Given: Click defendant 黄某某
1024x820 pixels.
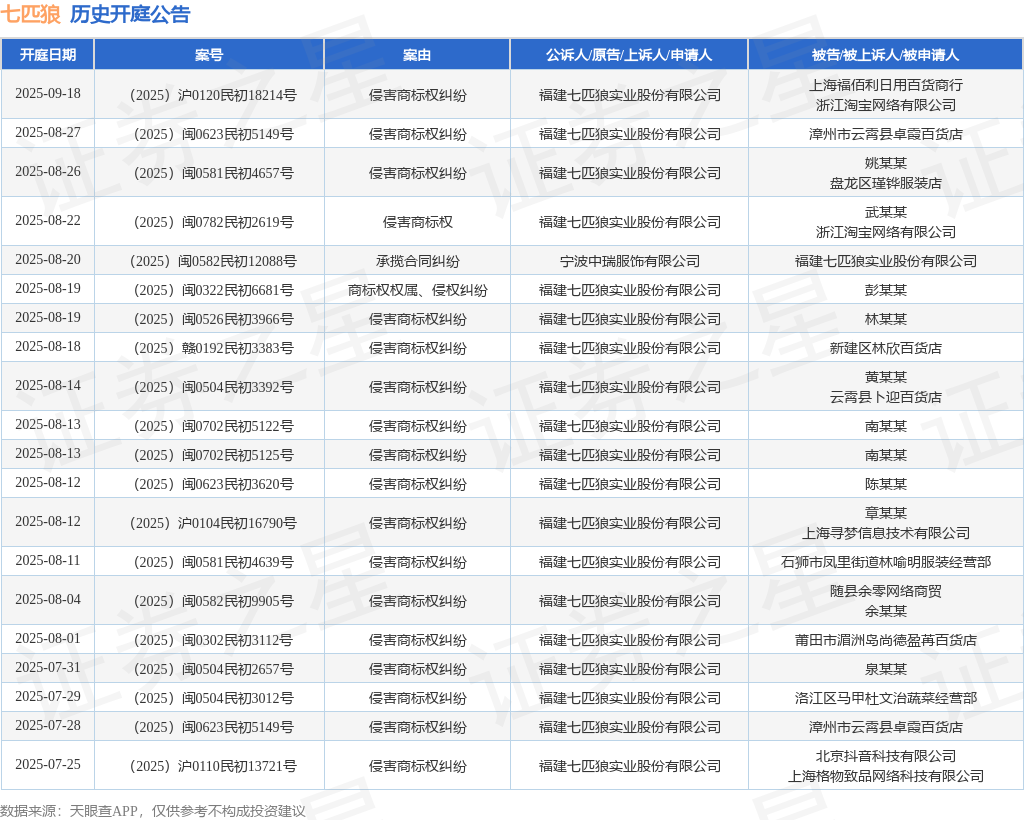Looking at the screenshot, I should pos(886,377).
